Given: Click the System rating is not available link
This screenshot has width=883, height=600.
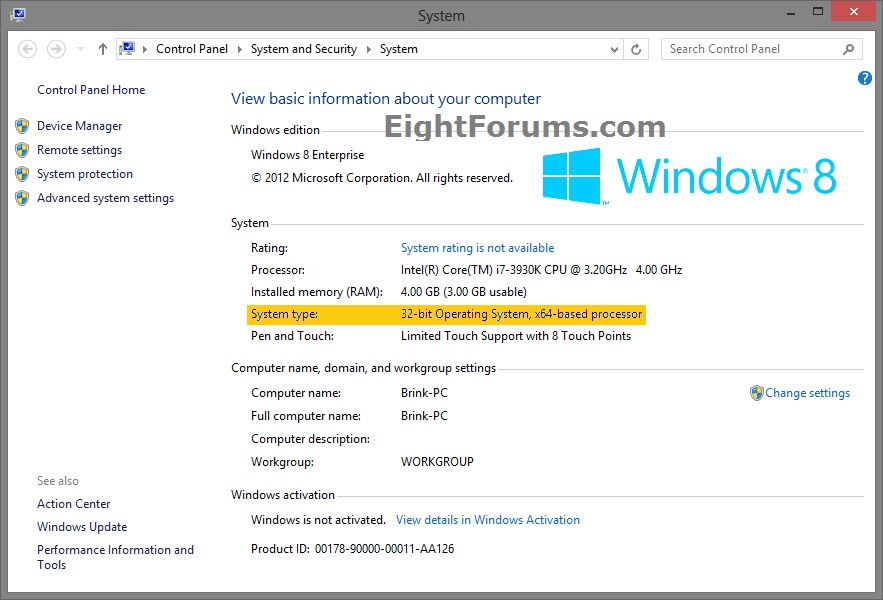Looking at the screenshot, I should [x=477, y=247].
